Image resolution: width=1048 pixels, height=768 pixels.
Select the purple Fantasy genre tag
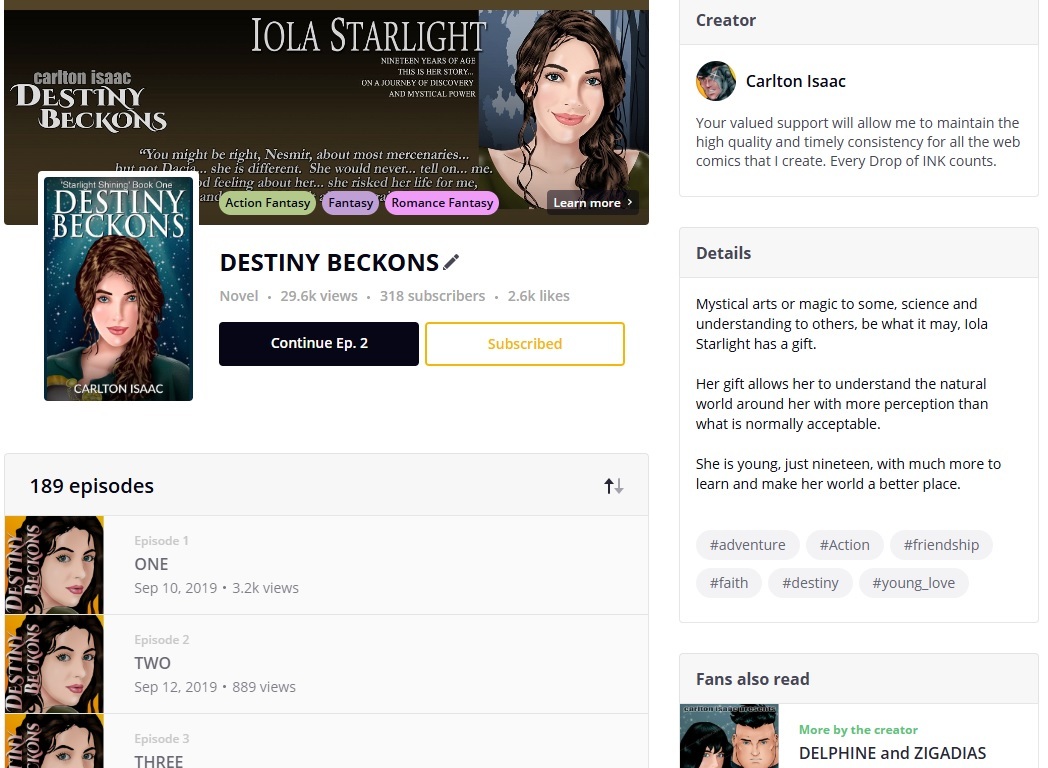coord(350,203)
